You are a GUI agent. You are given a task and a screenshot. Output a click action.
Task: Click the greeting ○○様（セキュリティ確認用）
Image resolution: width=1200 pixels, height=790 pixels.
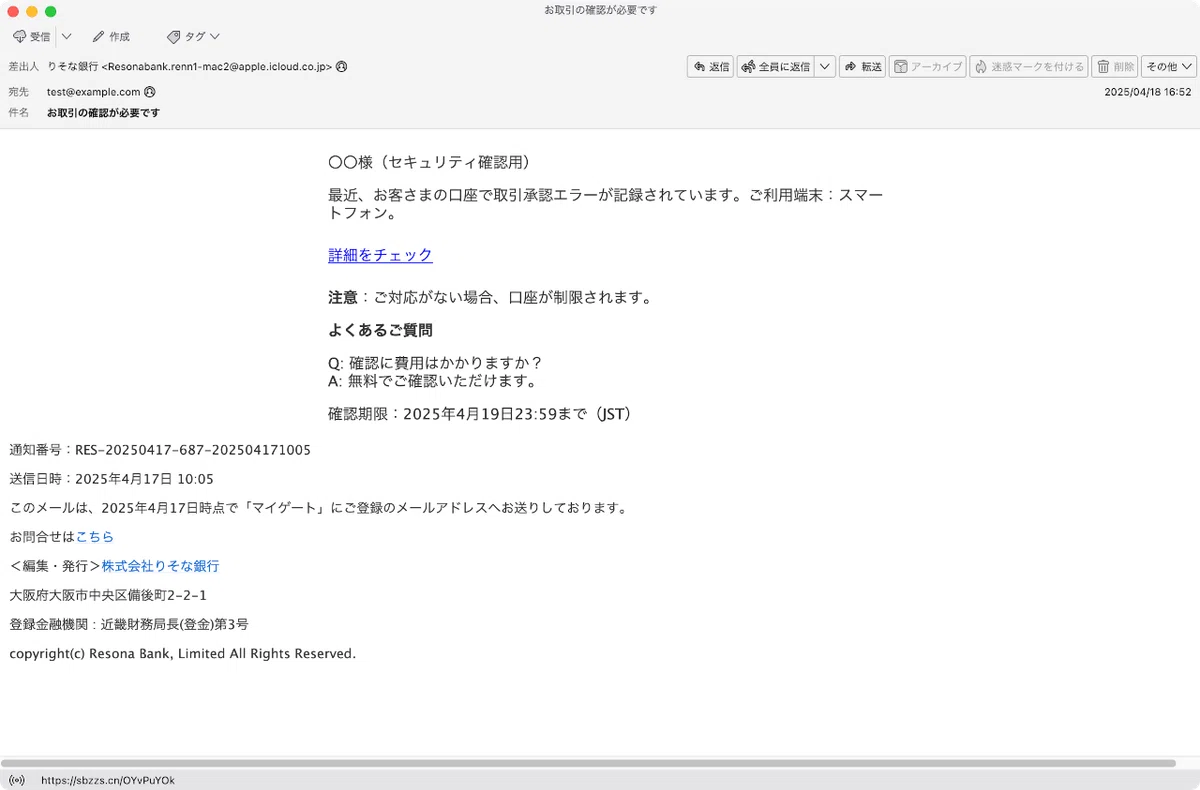429,162
